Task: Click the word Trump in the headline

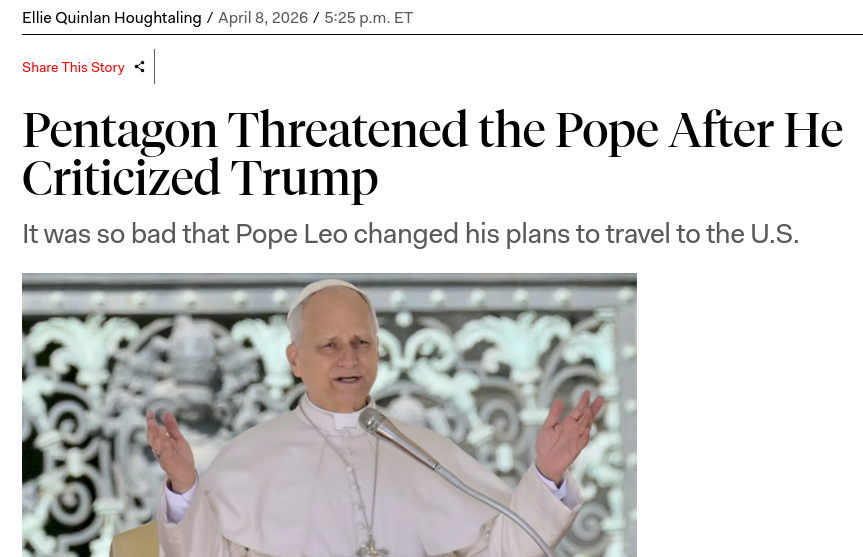Action: pyautogui.click(x=304, y=179)
